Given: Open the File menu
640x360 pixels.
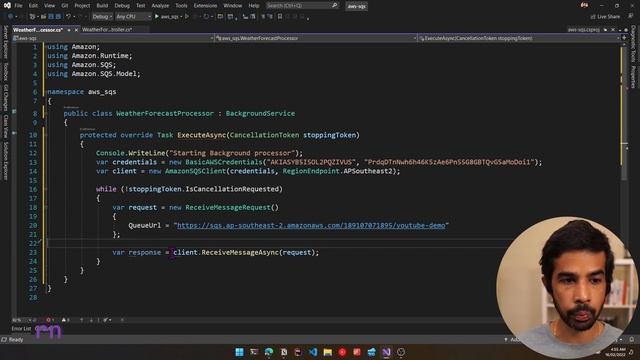Looking at the screenshot, I should 18,6.
